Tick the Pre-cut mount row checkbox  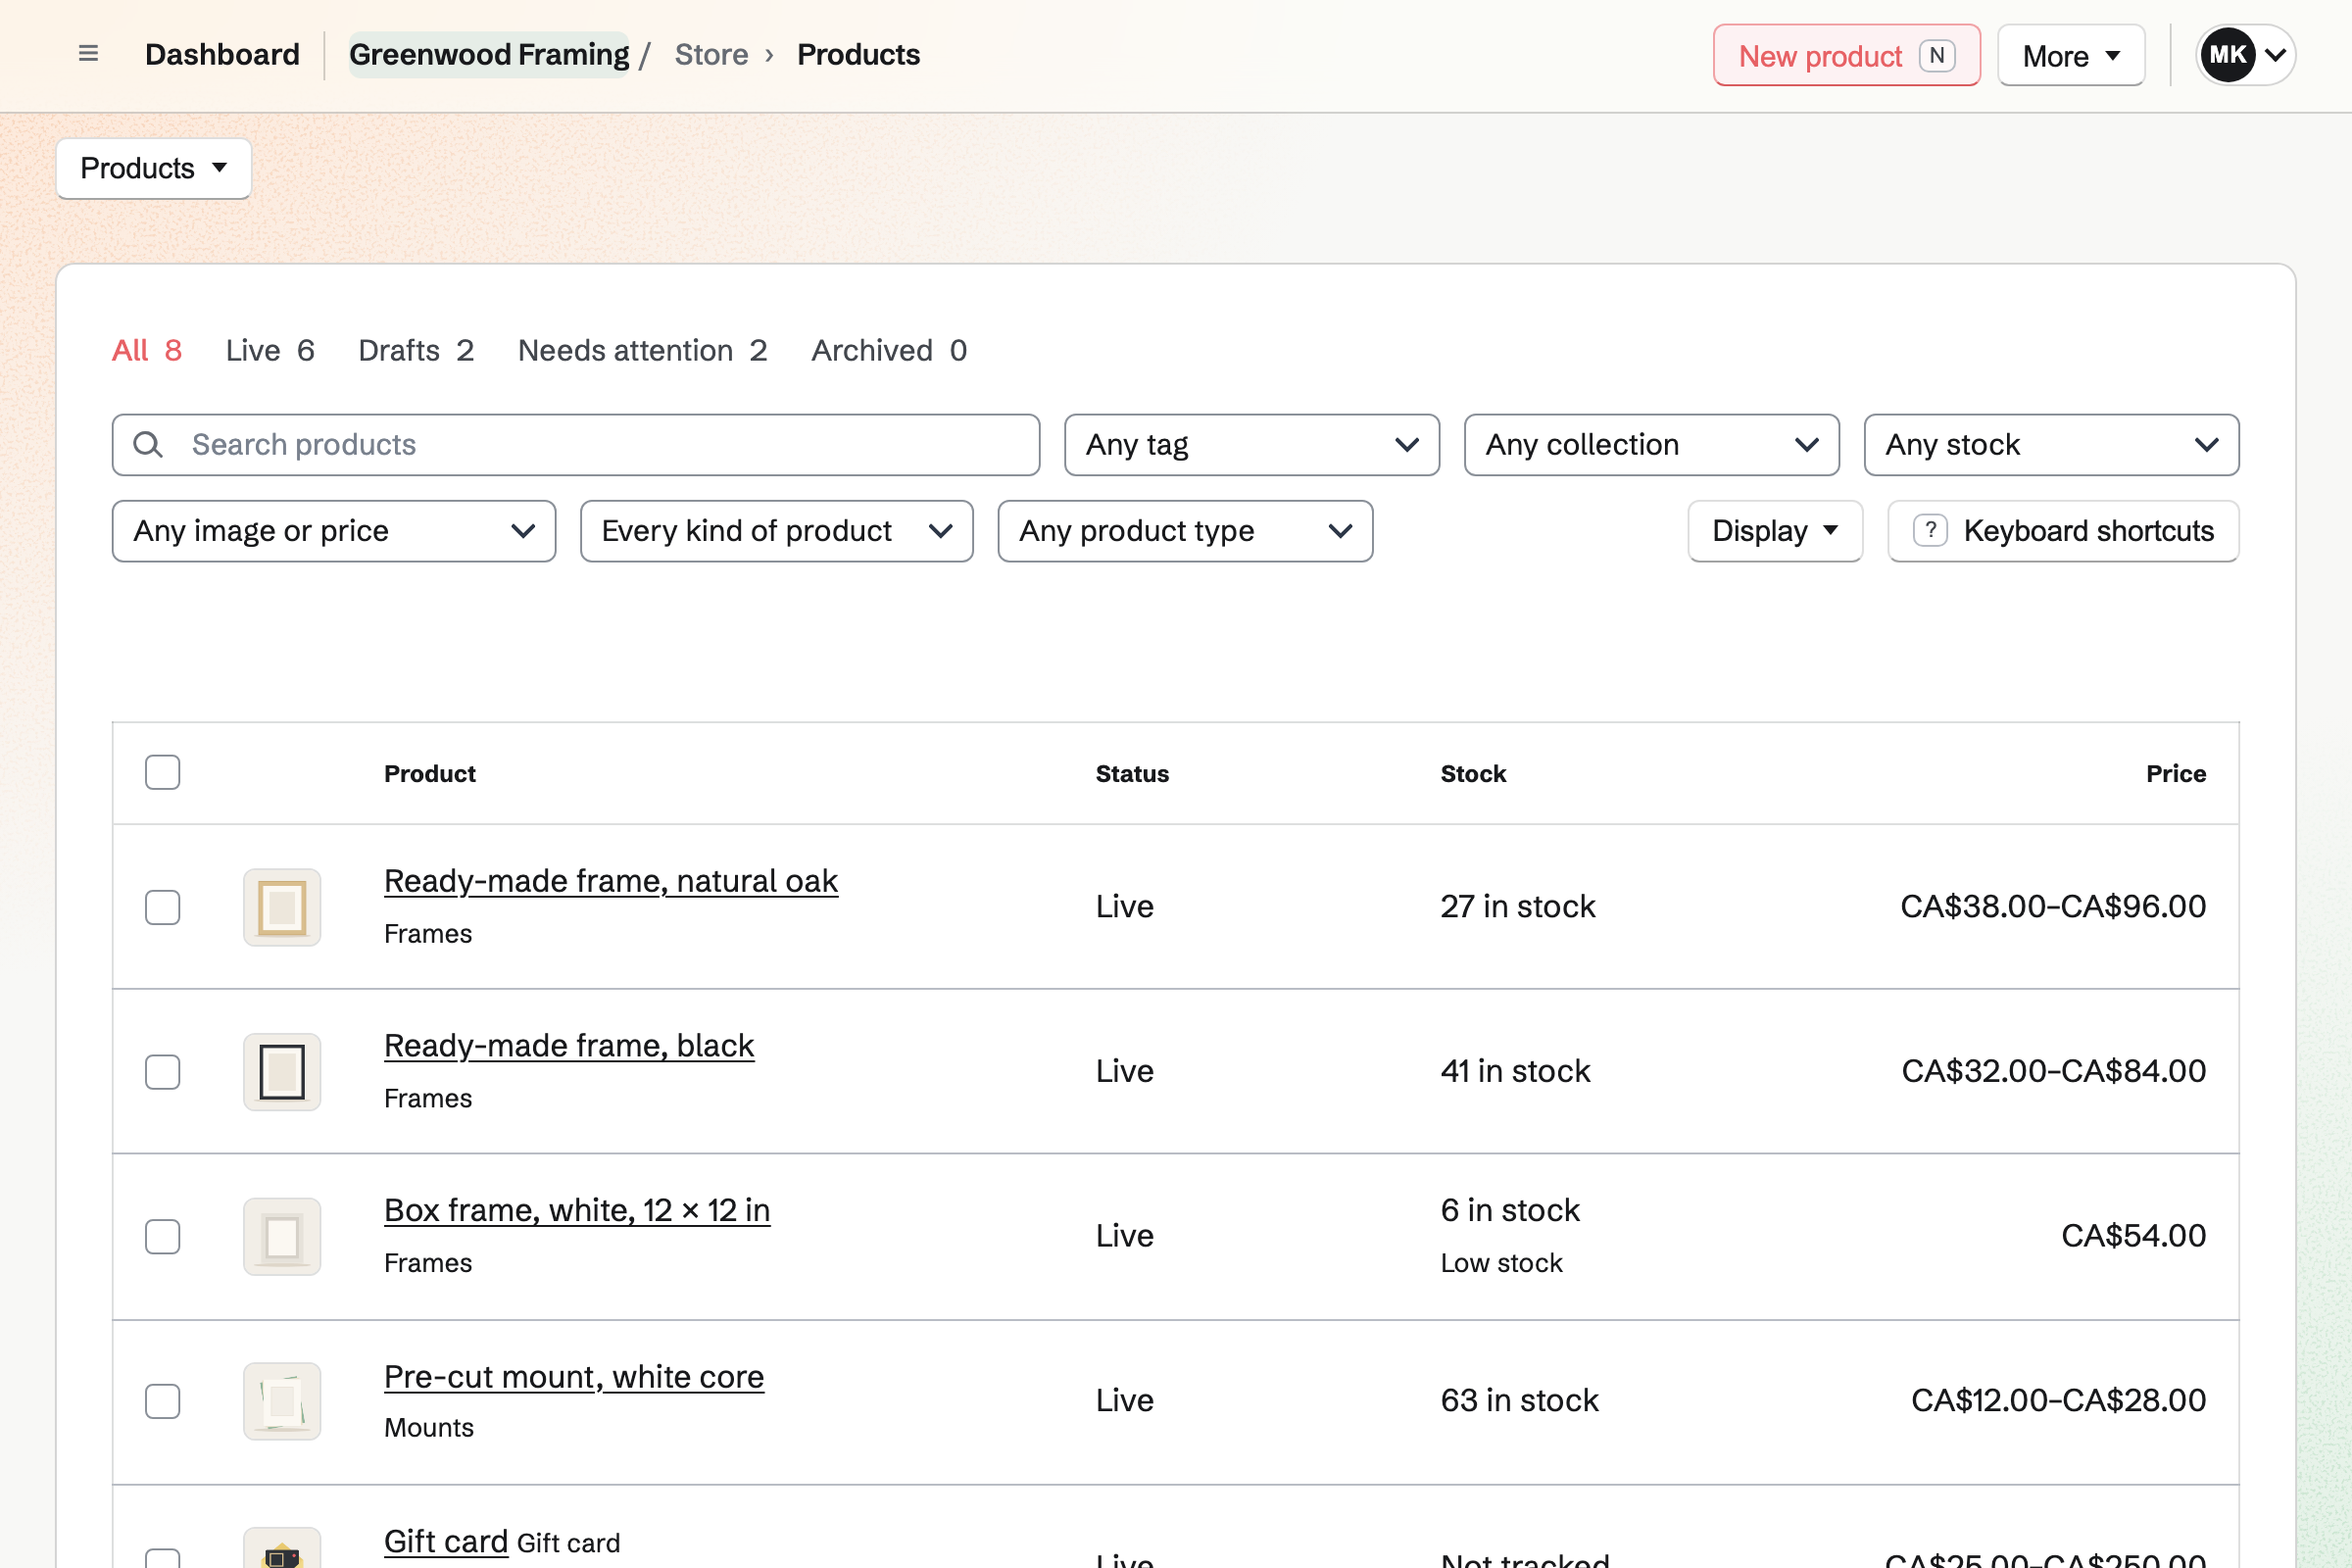[x=162, y=1401]
